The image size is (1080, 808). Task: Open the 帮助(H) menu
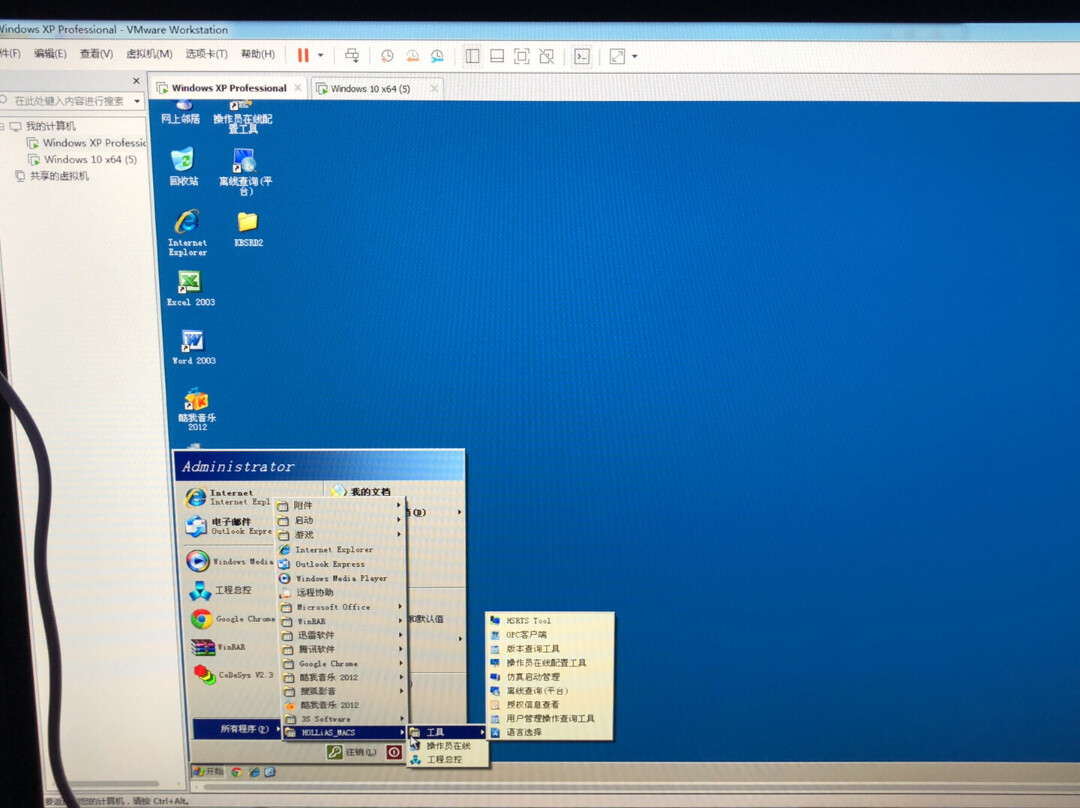point(258,54)
